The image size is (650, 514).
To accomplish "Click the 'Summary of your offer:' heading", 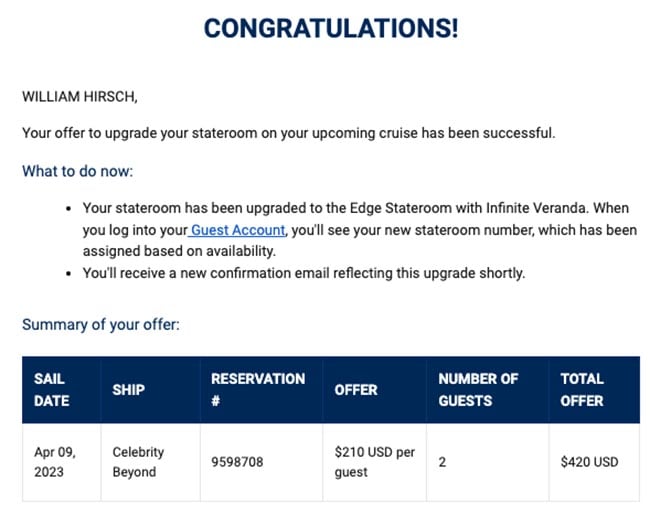I will [x=101, y=325].
